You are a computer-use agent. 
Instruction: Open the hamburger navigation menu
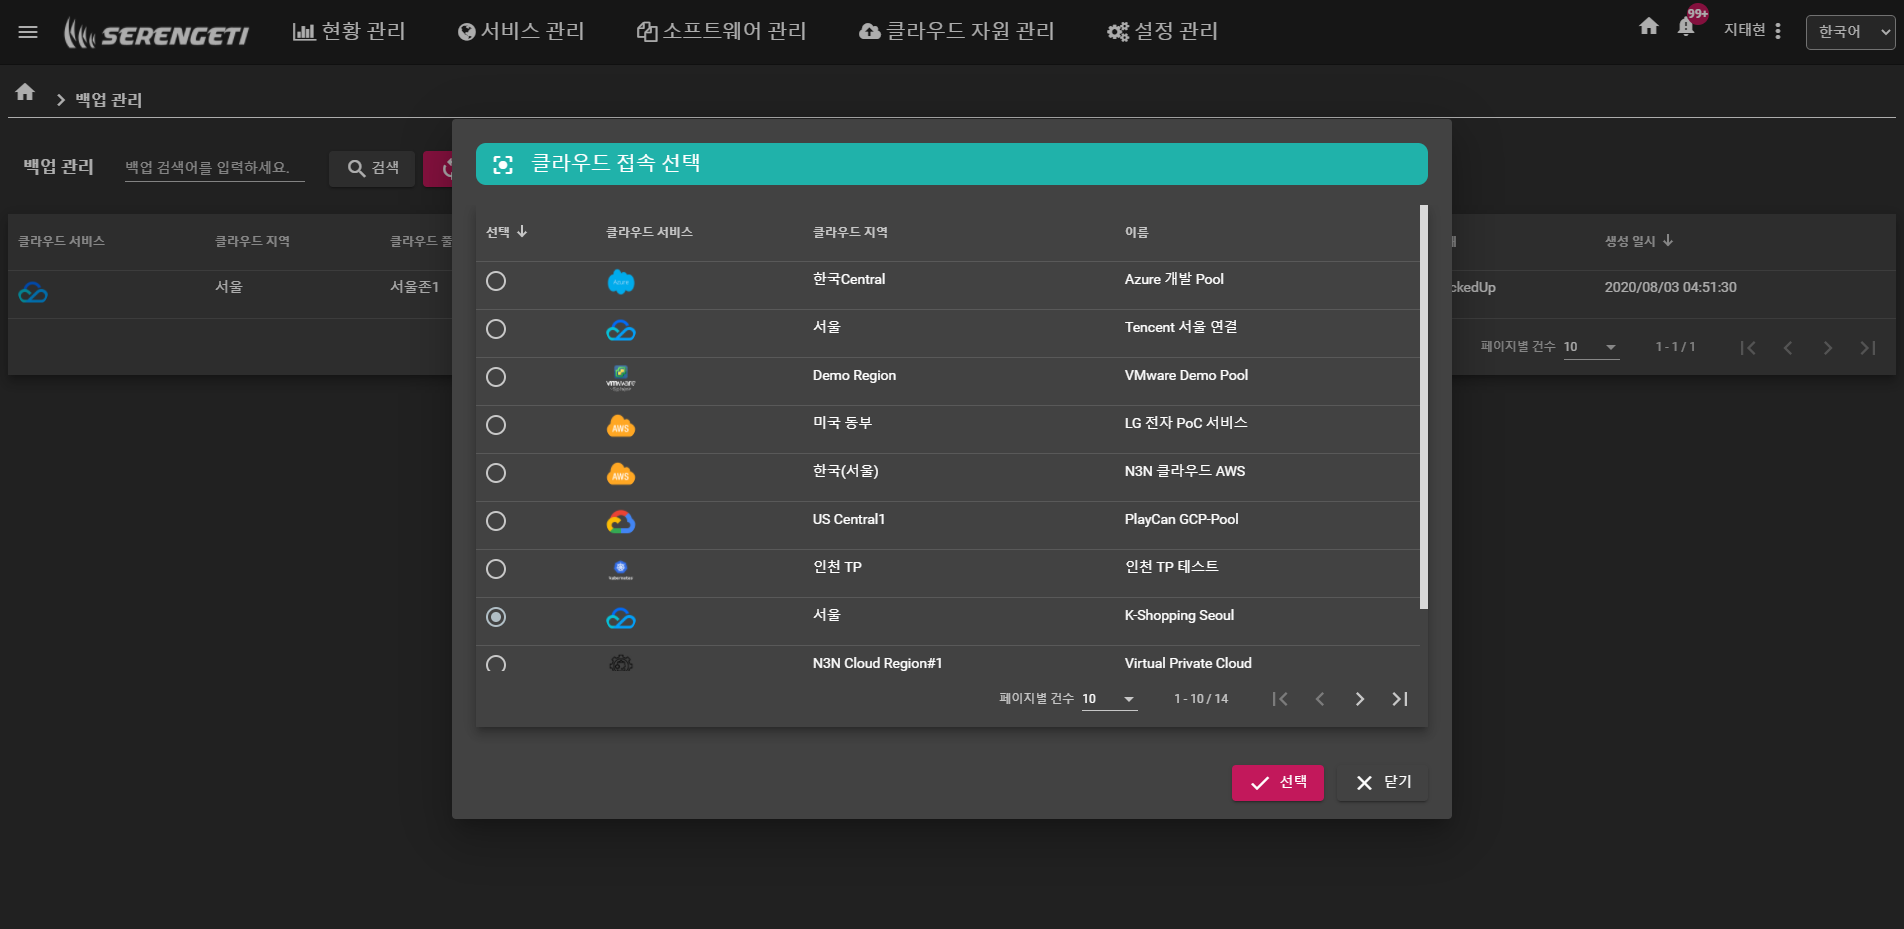tap(28, 32)
